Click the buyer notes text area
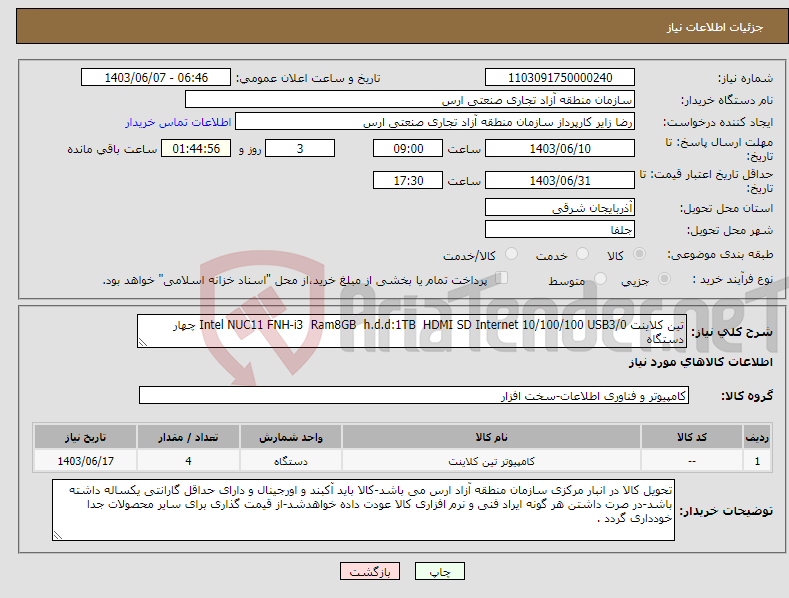 (x=363, y=510)
